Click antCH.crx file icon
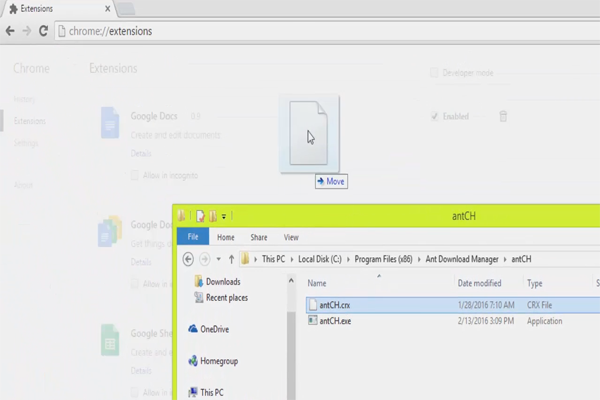The image size is (600, 400). [313, 305]
